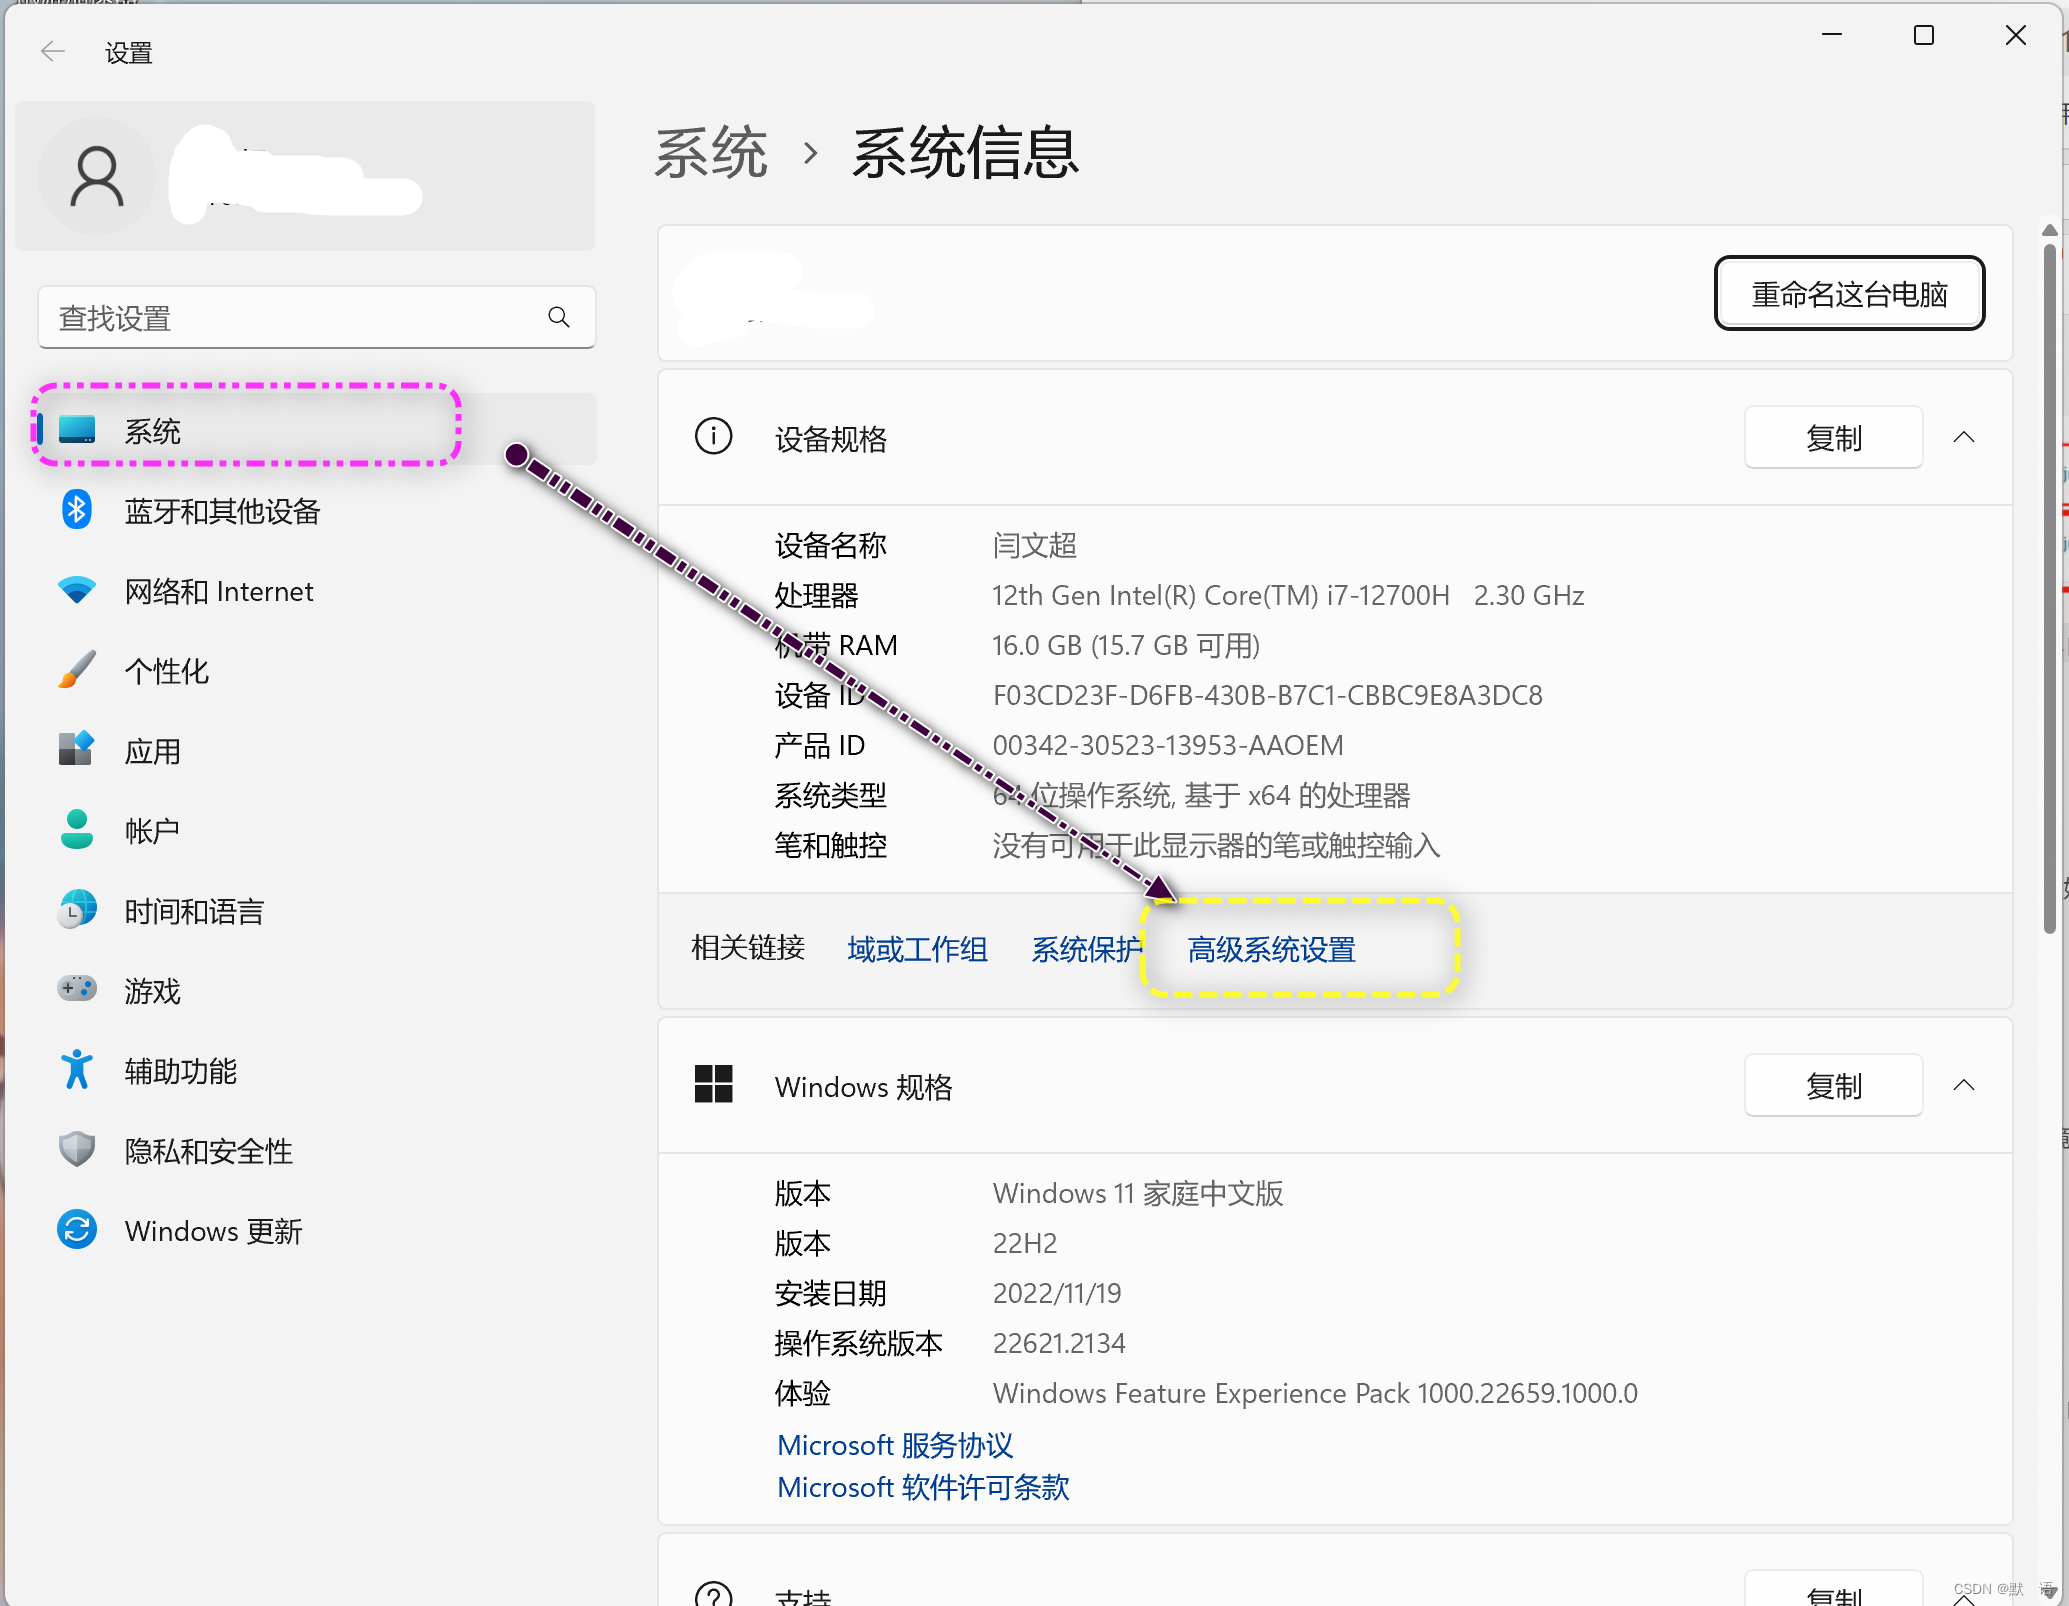Viewport: 2069px width, 1606px height.
Task: Open the Apps sidebar icon
Action: point(76,750)
